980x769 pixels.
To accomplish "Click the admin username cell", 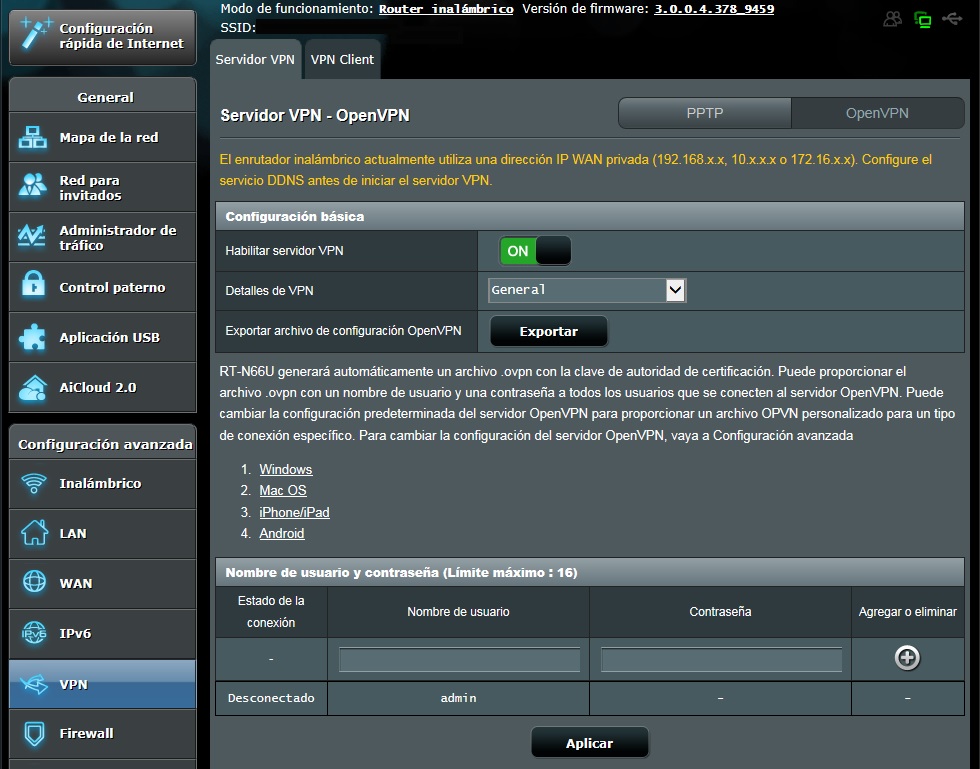I will click(458, 698).
